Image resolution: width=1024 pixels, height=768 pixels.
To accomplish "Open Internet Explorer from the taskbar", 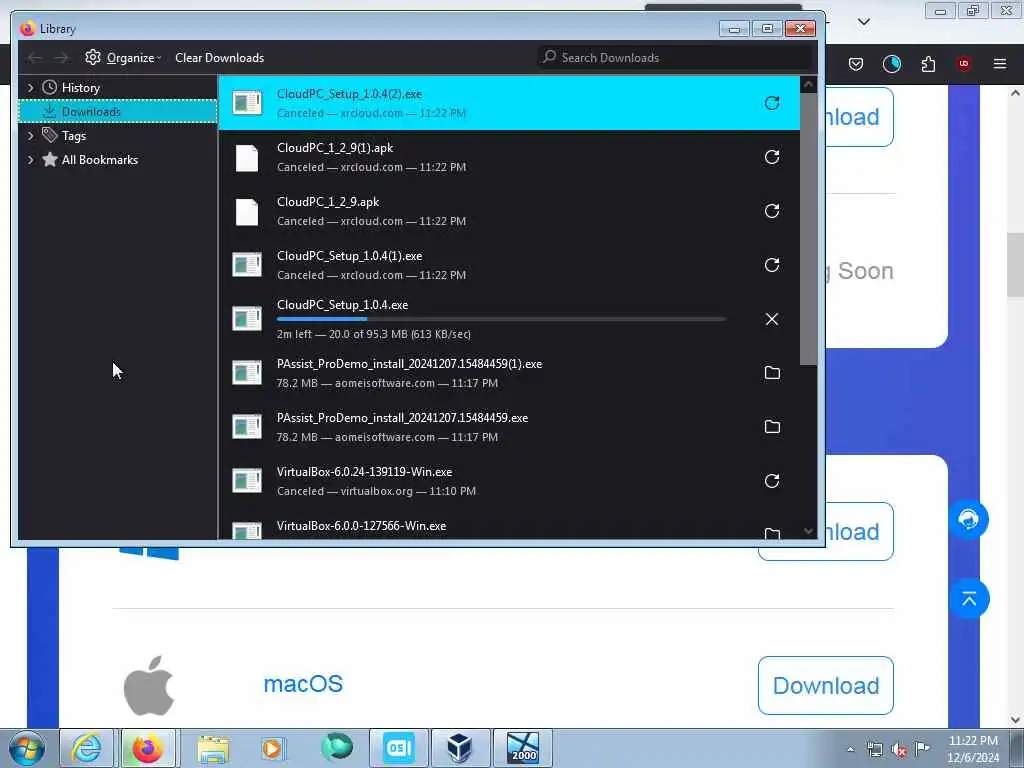I will pyautogui.click(x=86, y=748).
